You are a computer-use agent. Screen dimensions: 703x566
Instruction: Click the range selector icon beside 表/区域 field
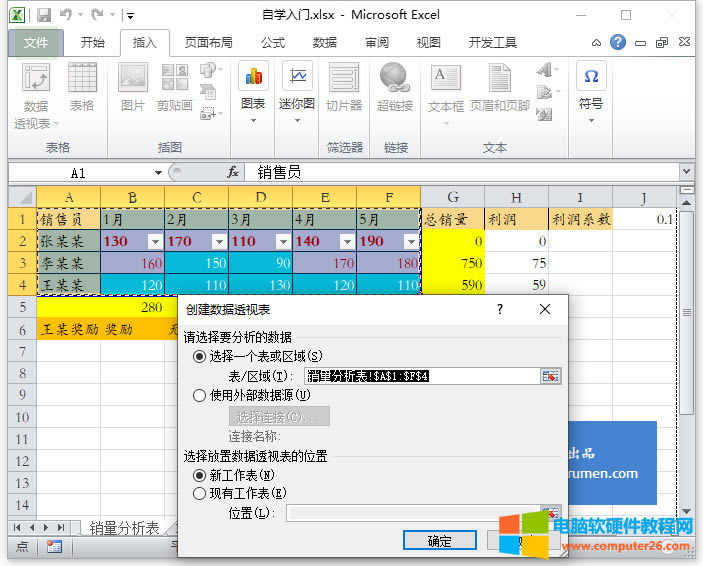pos(550,376)
